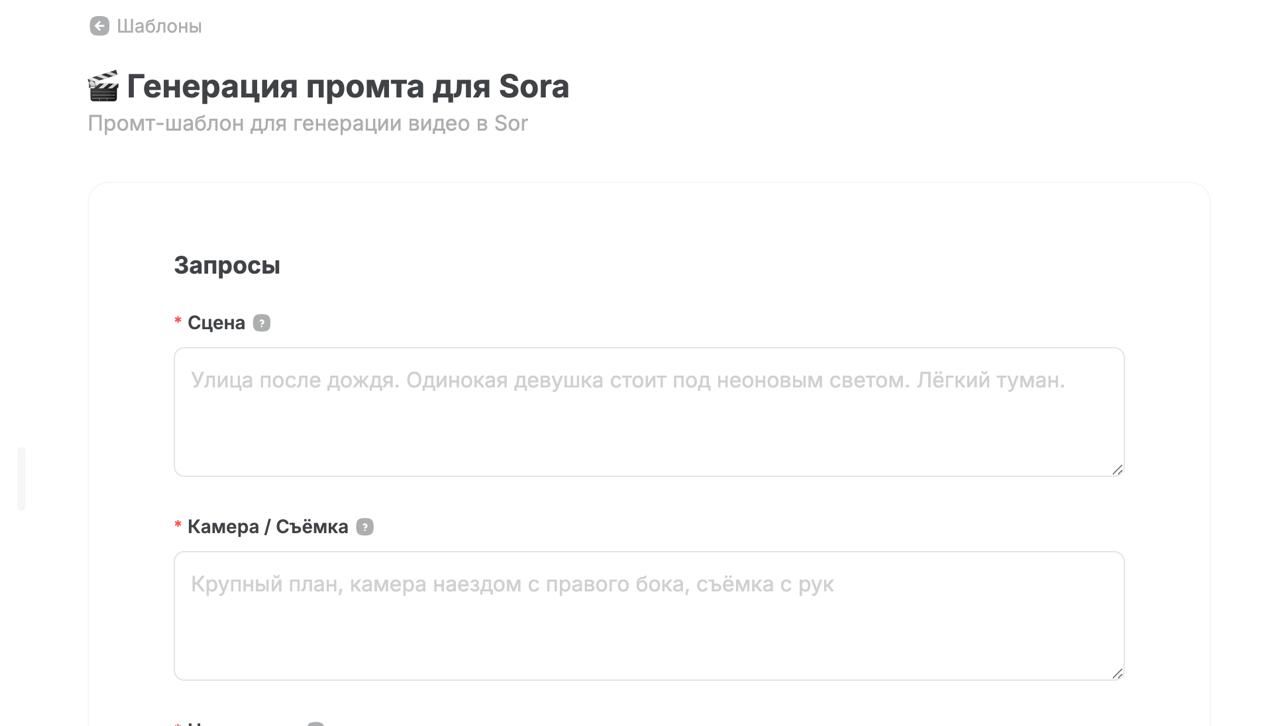Click the clapperboard emoji in the title

click(103, 87)
